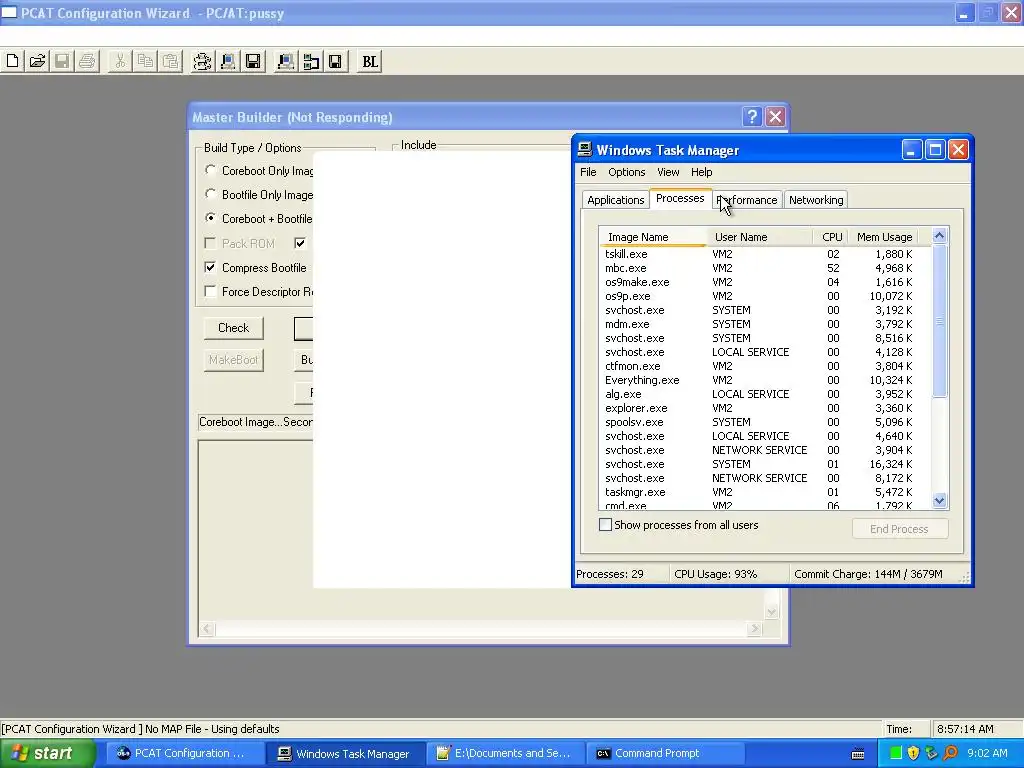Click the New document toolbar icon

tap(12, 61)
